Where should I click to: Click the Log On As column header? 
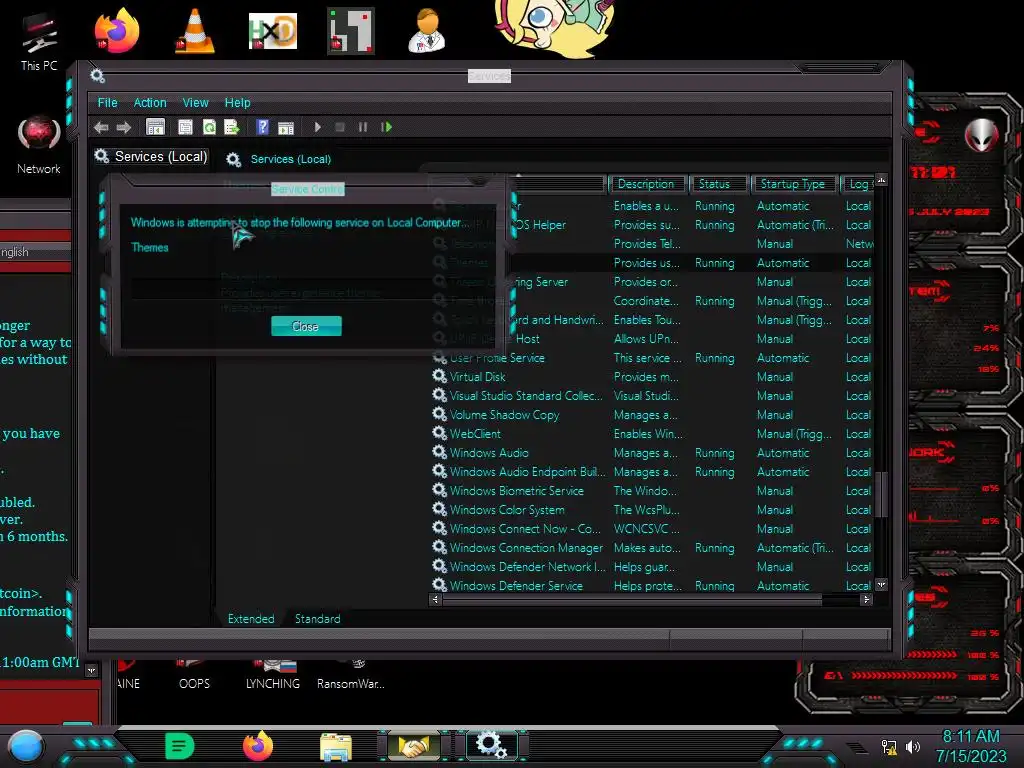[858, 184]
